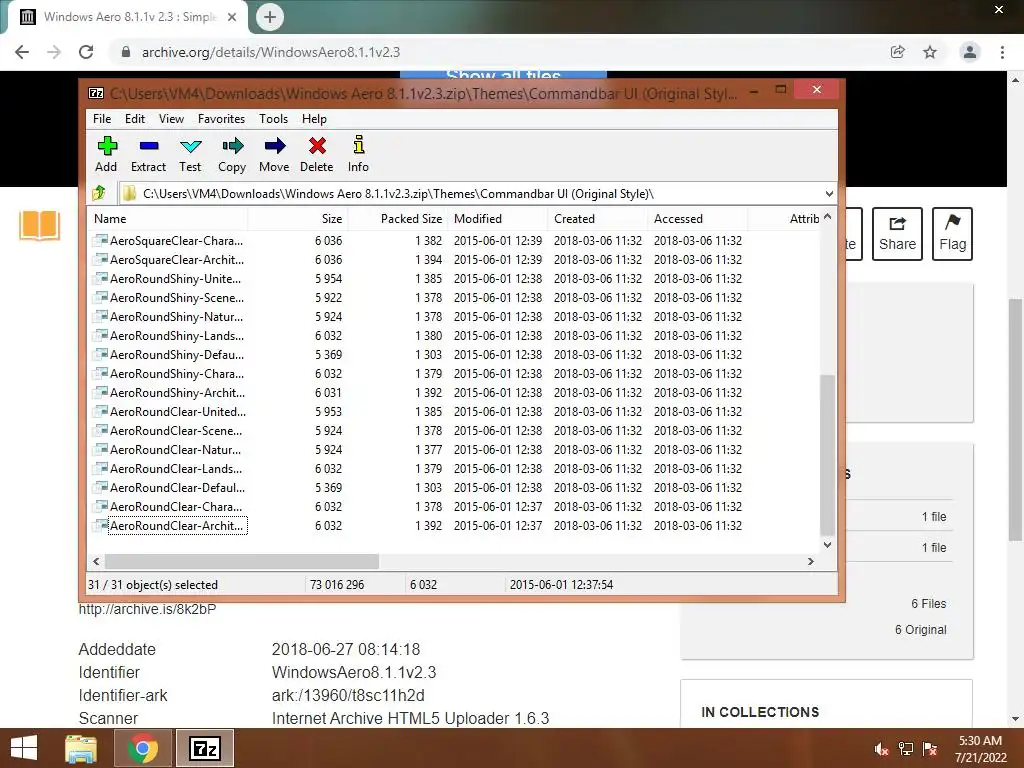Open a new Chrome tab
Screen dimensions: 1024x768
[x=270, y=17]
